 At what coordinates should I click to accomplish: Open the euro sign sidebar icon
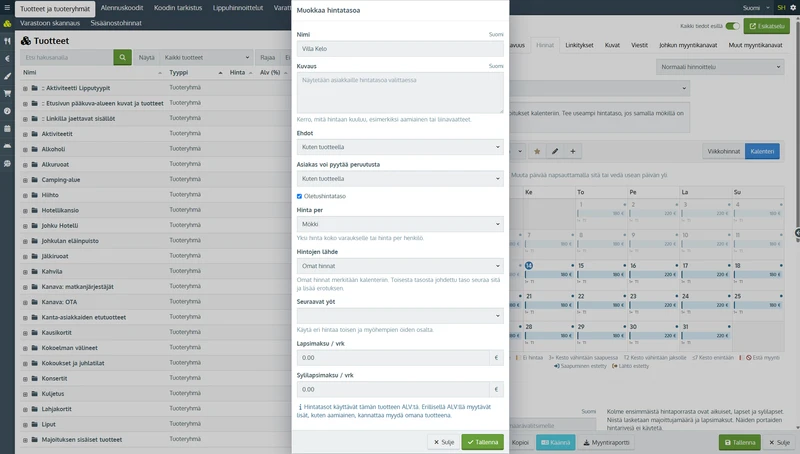[7, 59]
